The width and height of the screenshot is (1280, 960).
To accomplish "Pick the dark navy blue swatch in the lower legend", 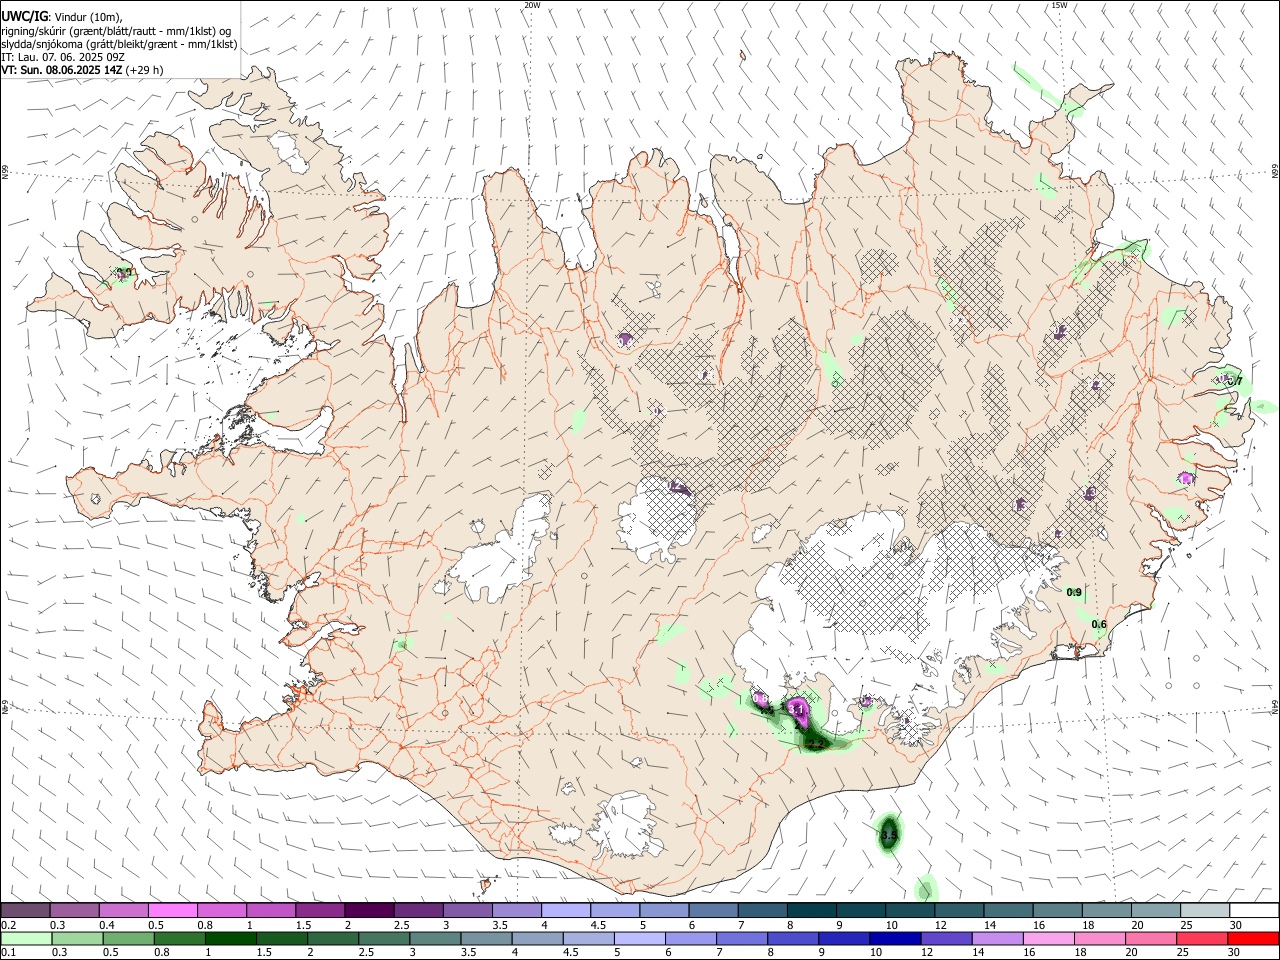I will (893, 939).
